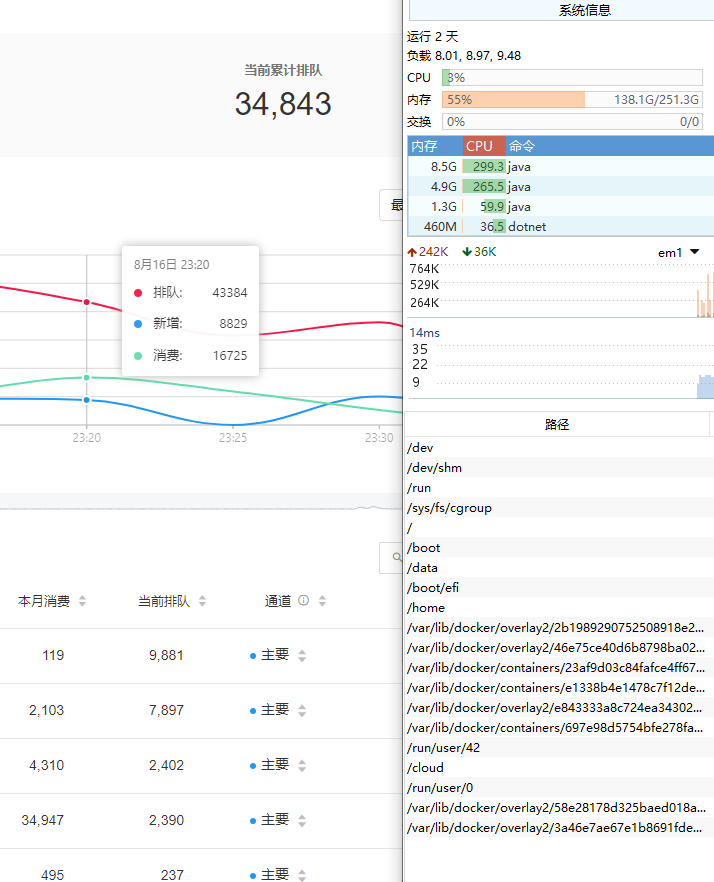
Task: Sort by 当前排队 column sort arrows
Action: coord(202,601)
